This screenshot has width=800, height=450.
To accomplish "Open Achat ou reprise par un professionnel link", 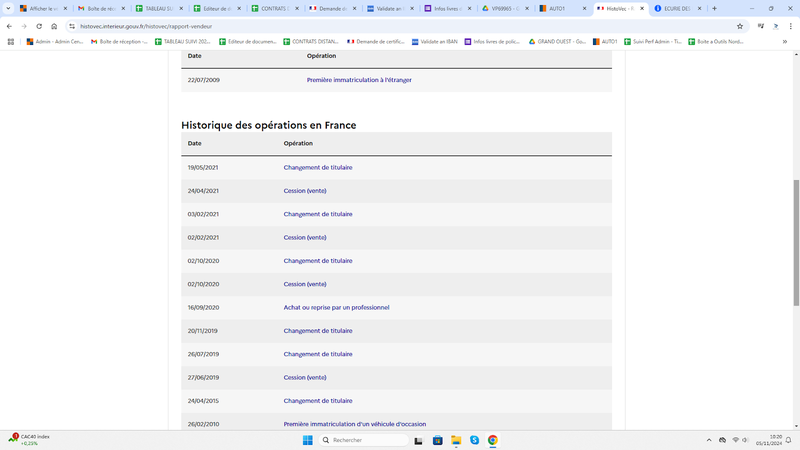I will [x=336, y=308].
